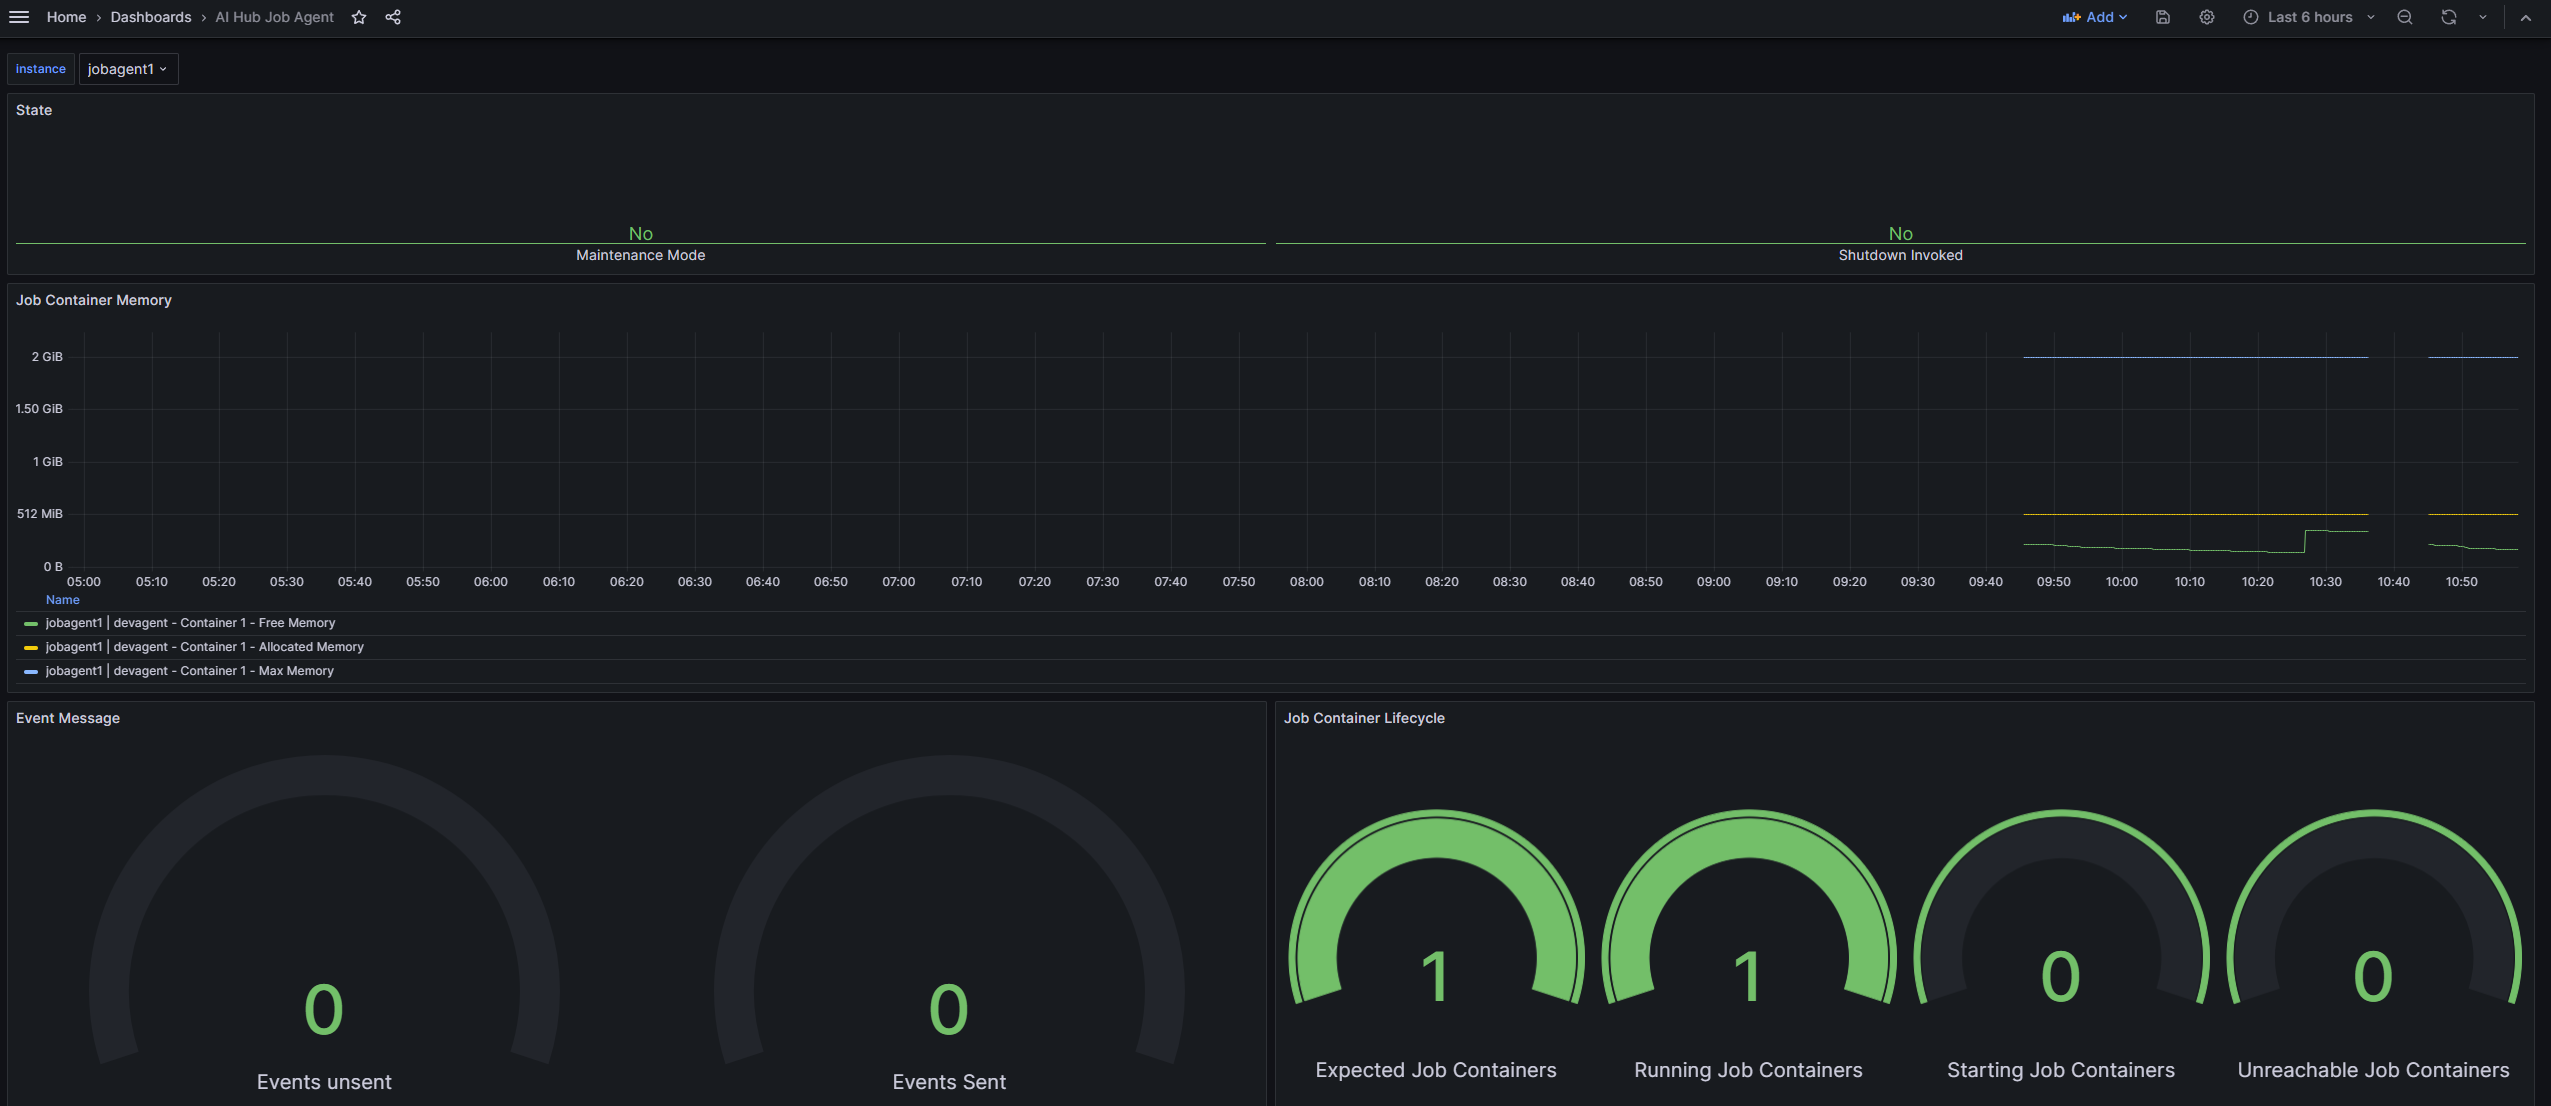This screenshot has width=2551, height=1106.
Task: Expand auto-refresh interval dropdown
Action: tap(2482, 17)
